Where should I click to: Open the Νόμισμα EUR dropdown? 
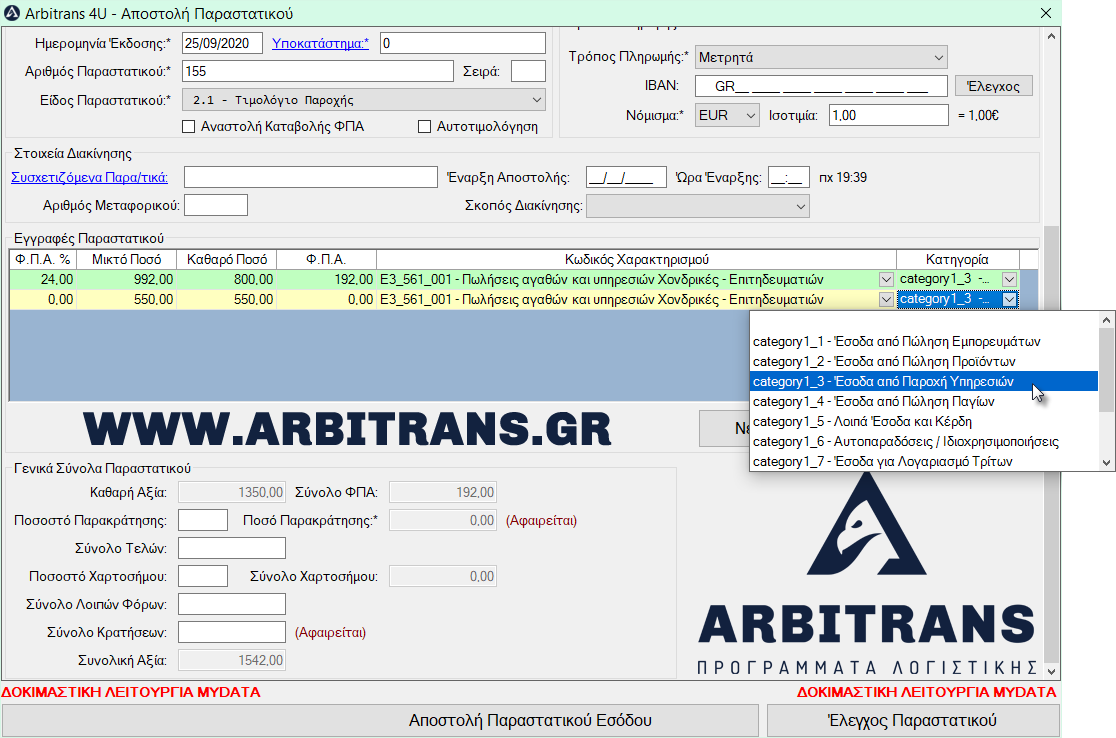coord(726,115)
